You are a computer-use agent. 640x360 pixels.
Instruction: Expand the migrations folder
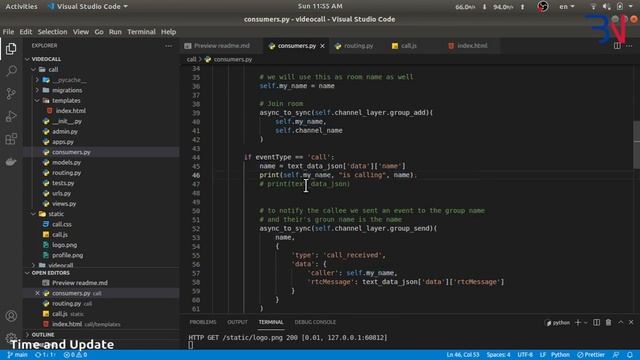point(37,90)
